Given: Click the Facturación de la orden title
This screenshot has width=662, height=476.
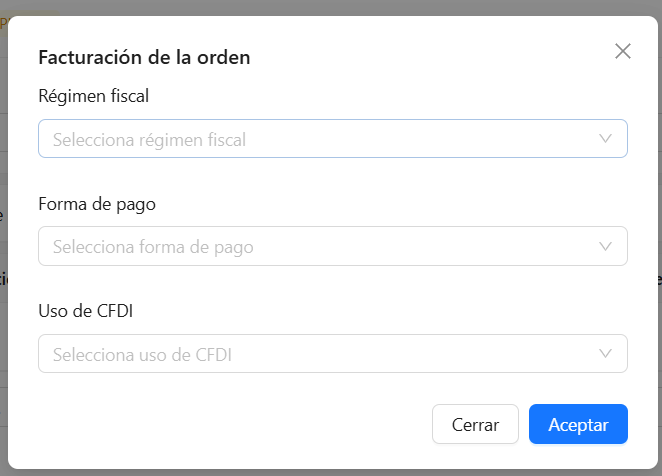Looking at the screenshot, I should [144, 57].
